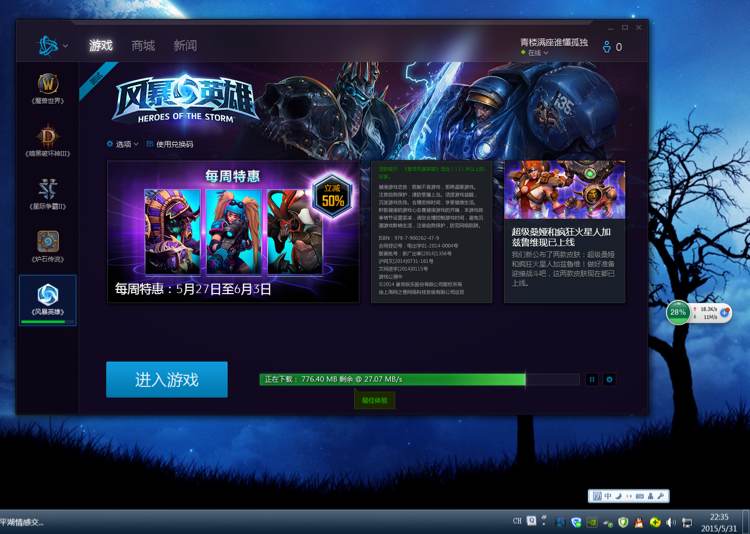Select 魔兽世界 in the game sidebar
750x534 pixels.
coord(48,88)
